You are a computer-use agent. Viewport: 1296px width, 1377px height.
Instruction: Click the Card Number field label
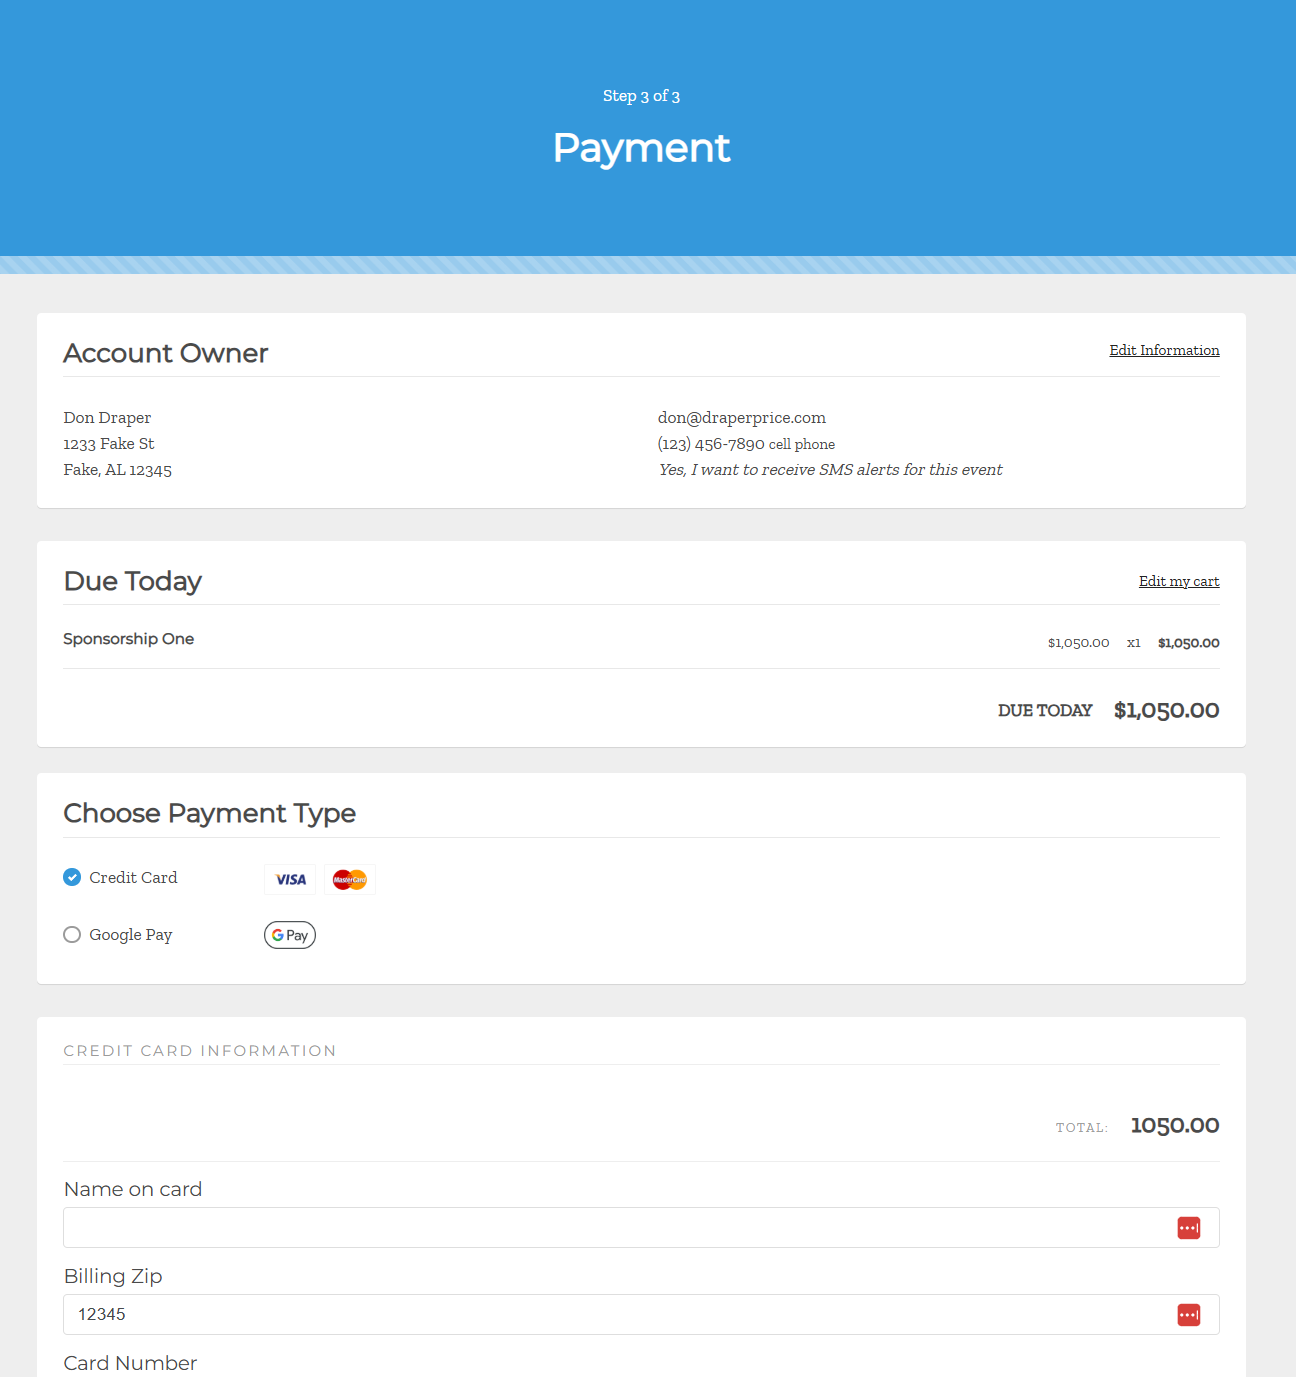coord(130,1363)
